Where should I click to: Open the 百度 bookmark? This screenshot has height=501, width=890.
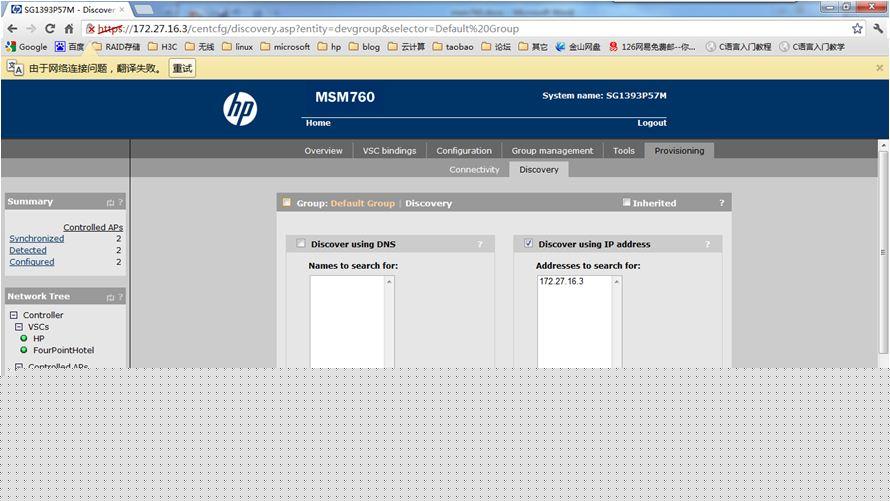(69, 47)
